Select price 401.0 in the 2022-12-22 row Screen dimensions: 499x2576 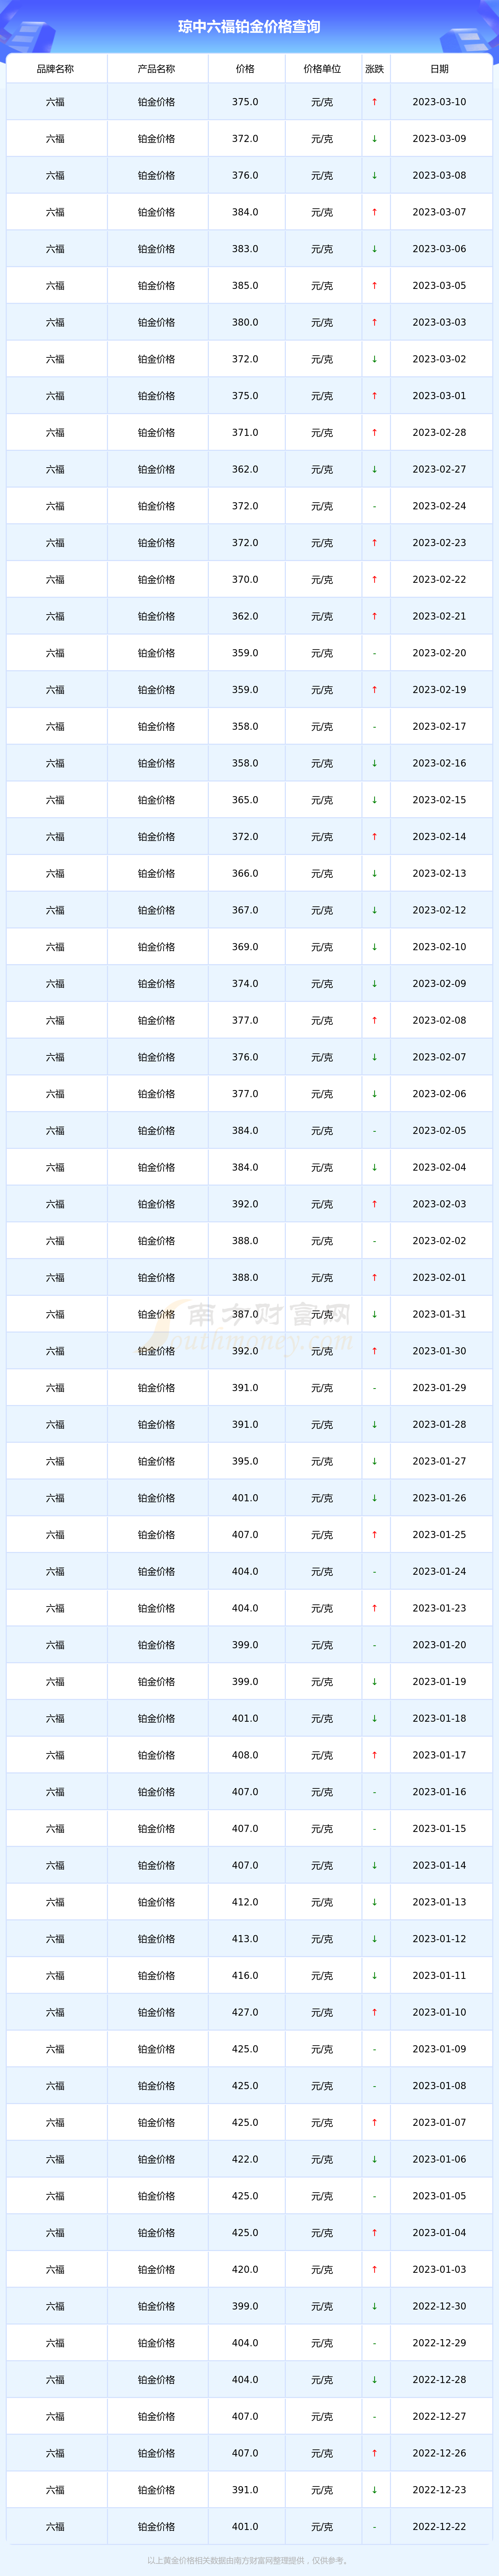coord(245,2527)
